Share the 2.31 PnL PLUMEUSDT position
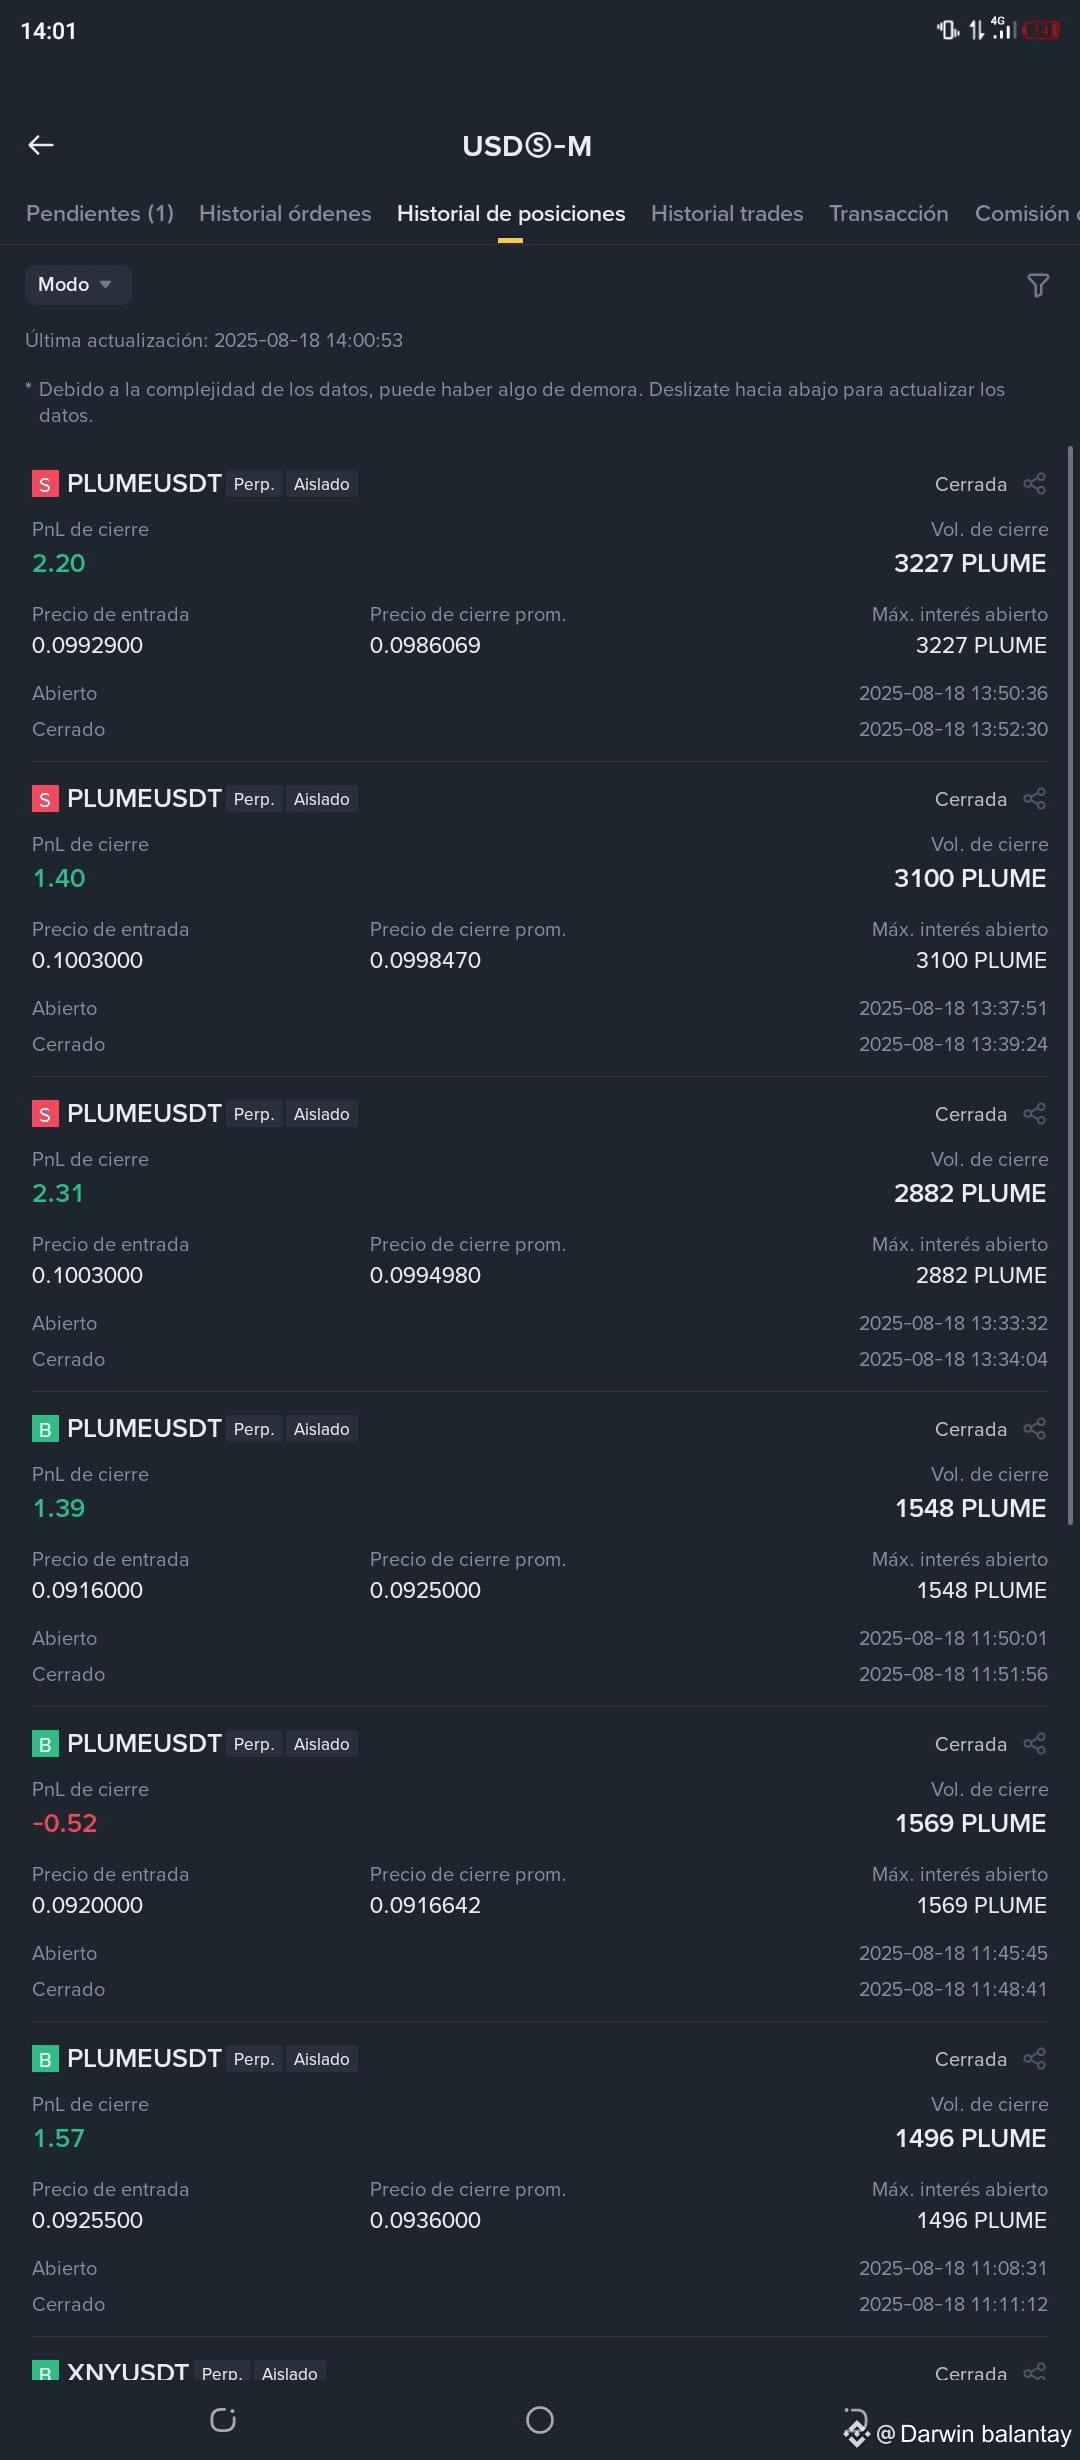 coord(1035,1114)
